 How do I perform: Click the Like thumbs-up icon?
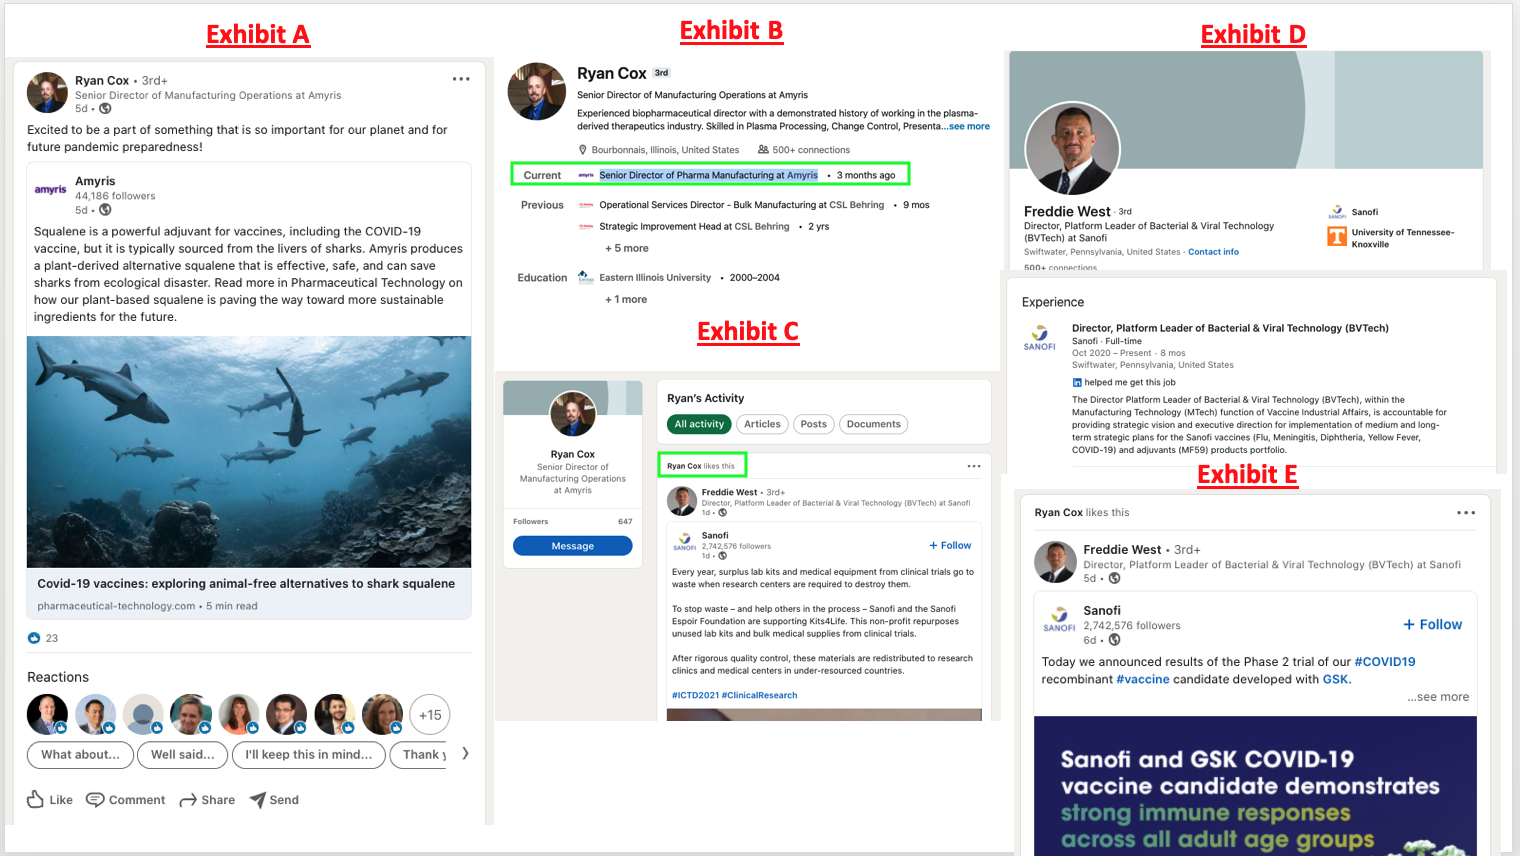pyautogui.click(x=36, y=799)
